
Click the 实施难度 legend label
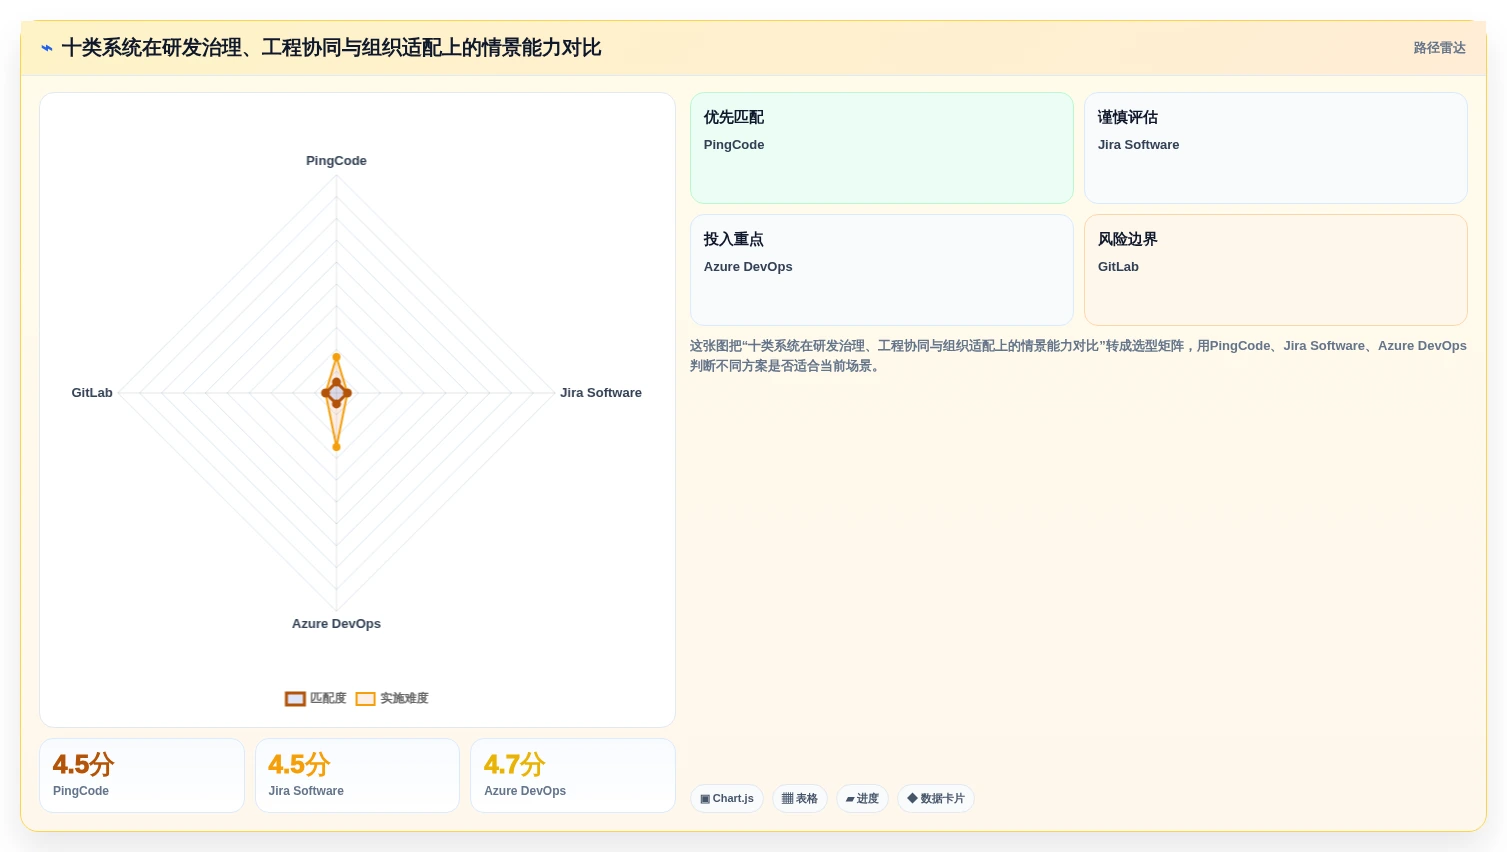point(404,698)
